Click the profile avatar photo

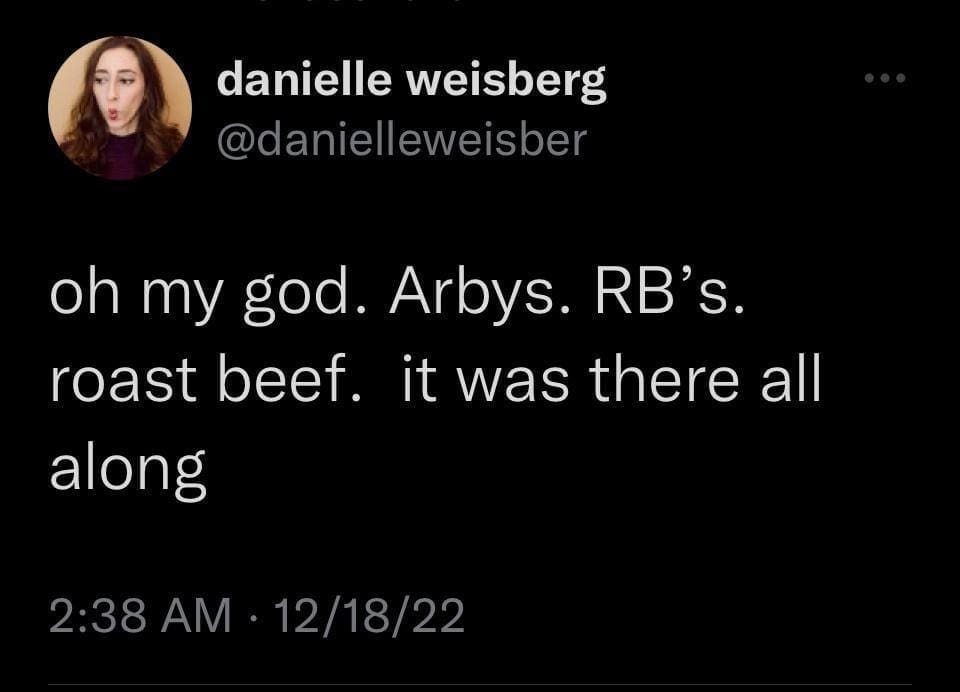click(x=119, y=108)
